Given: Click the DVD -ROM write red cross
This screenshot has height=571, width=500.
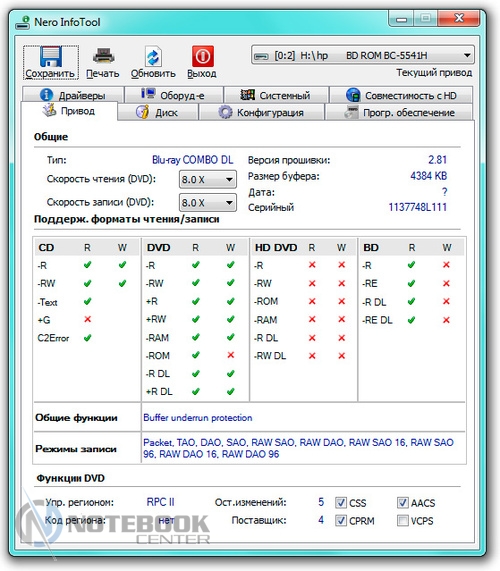Looking at the screenshot, I should [231, 355].
